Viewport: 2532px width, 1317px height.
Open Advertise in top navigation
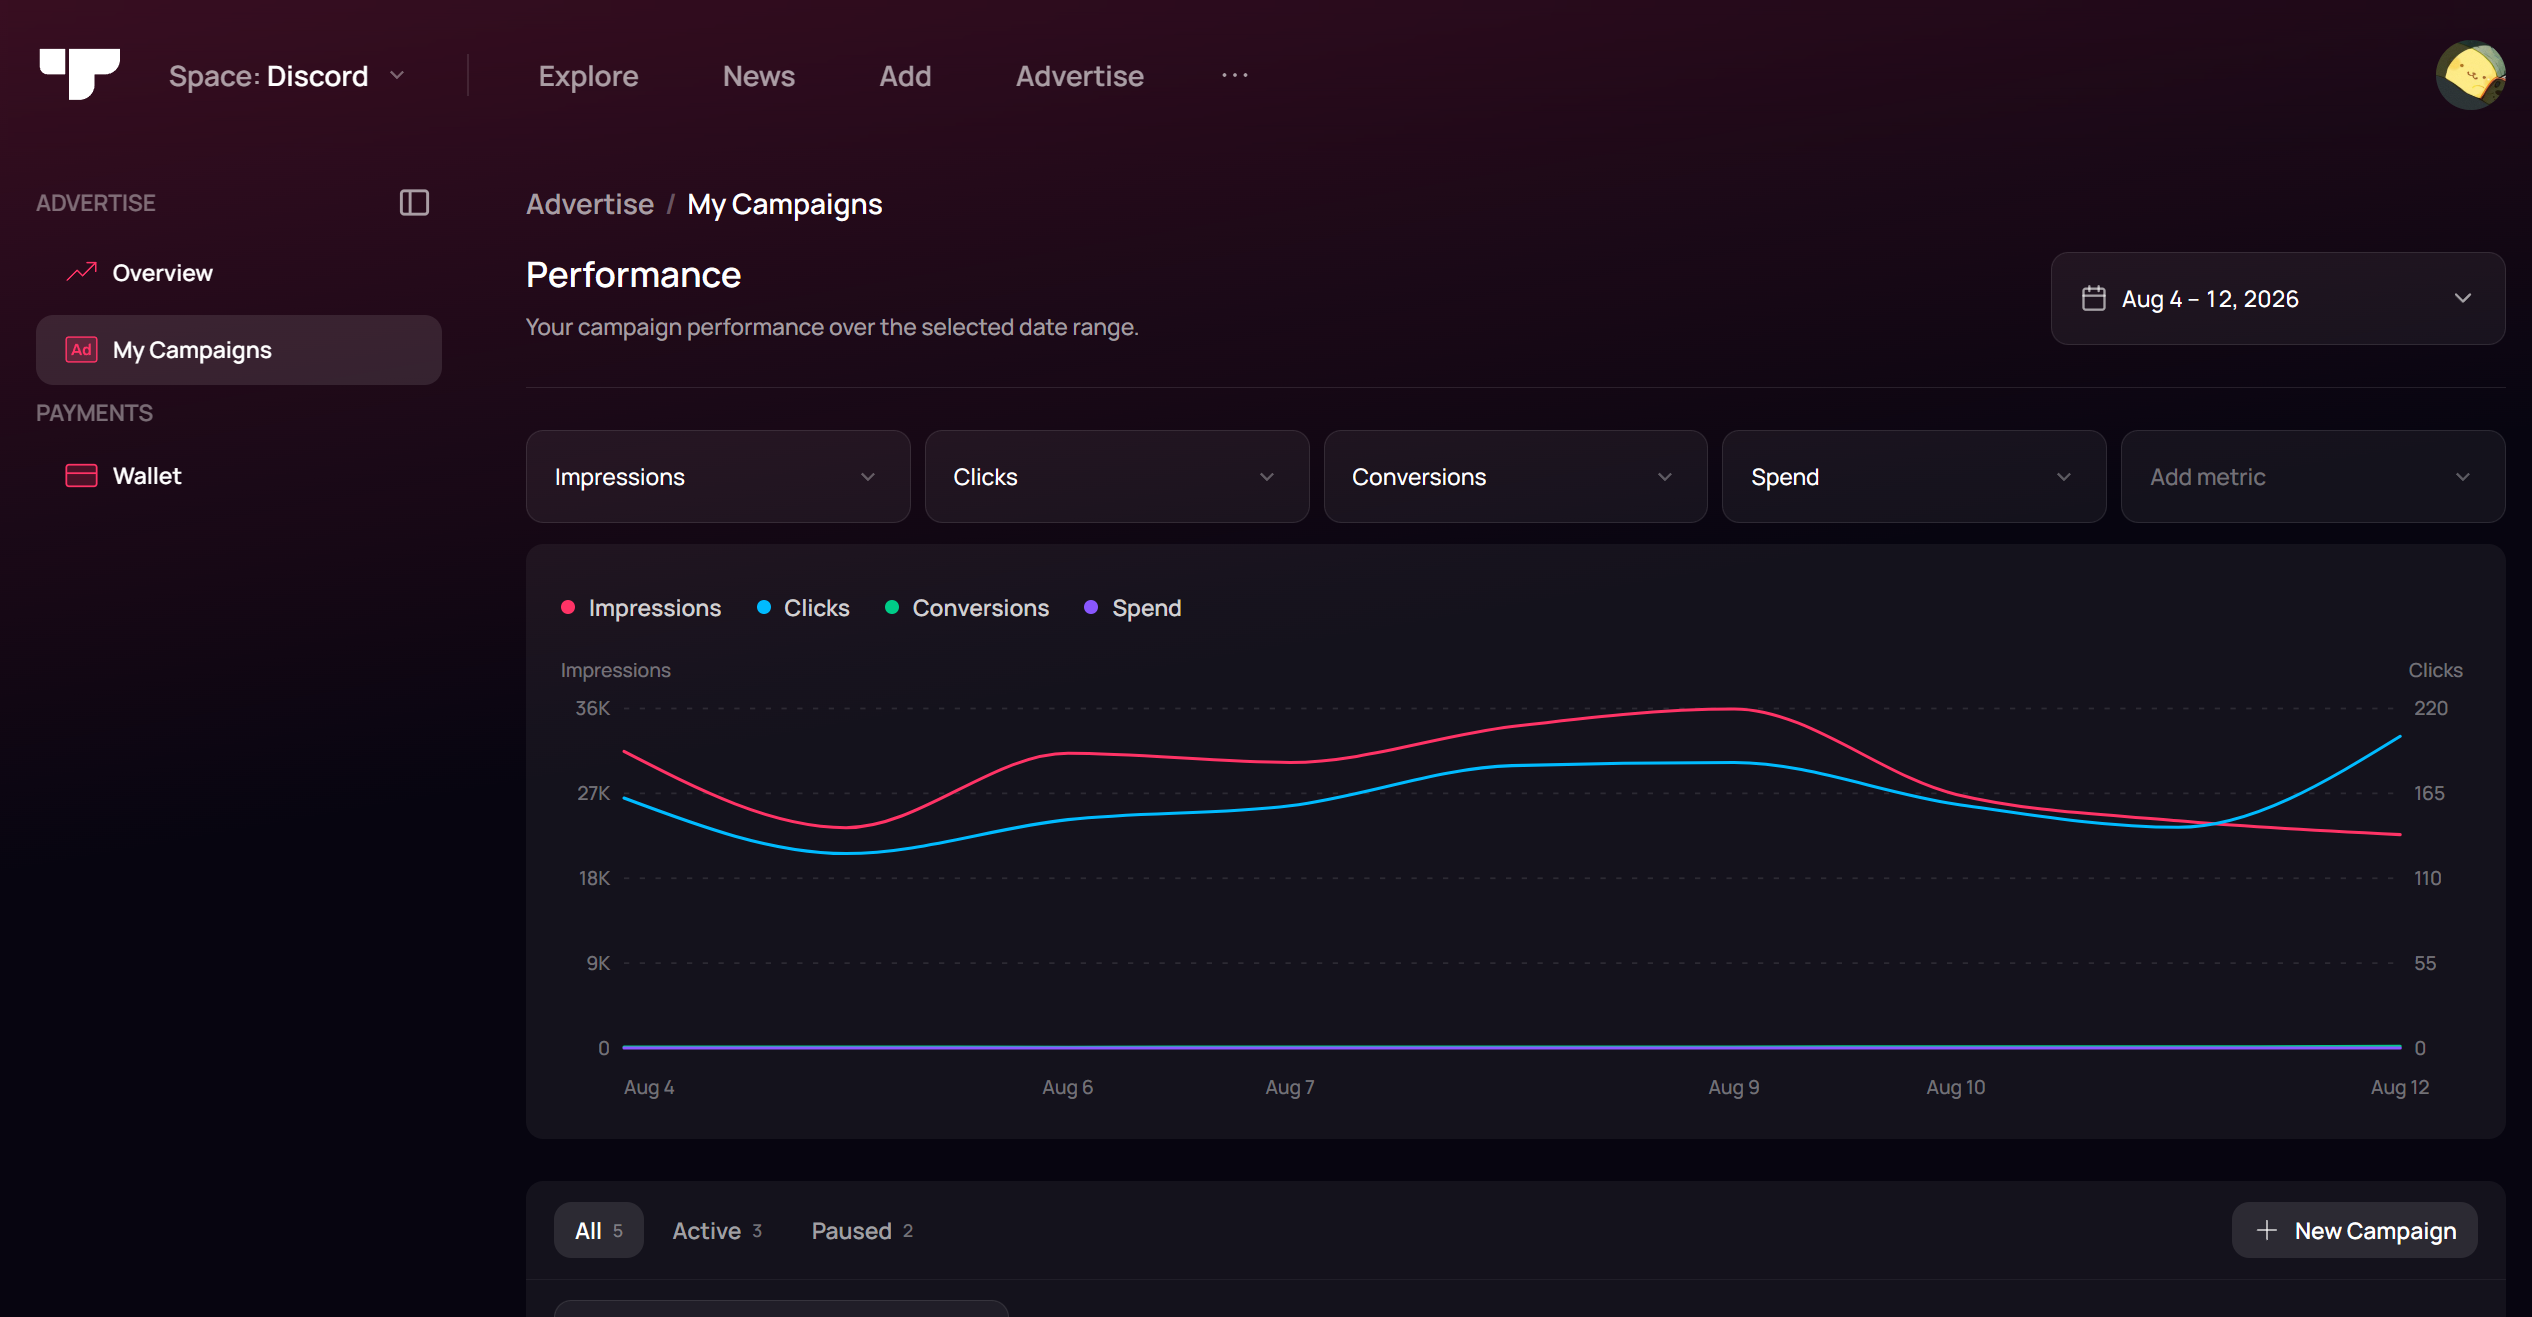1080,76
